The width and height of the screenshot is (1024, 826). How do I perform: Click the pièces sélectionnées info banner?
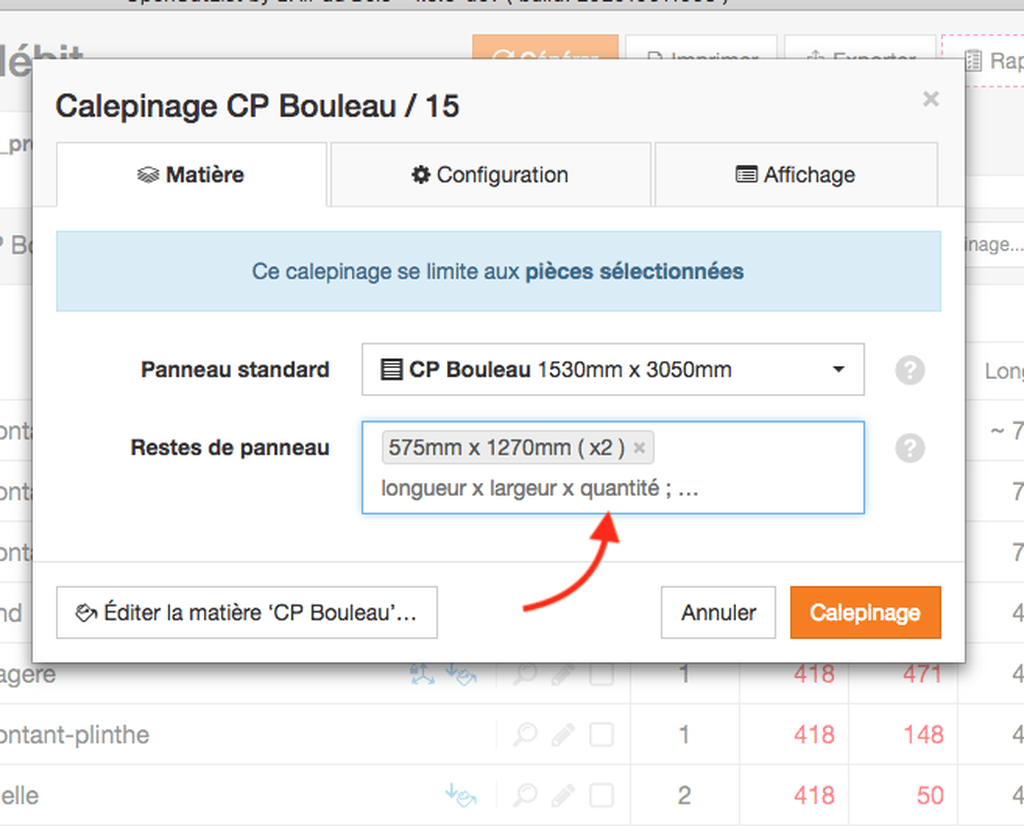[x=498, y=271]
